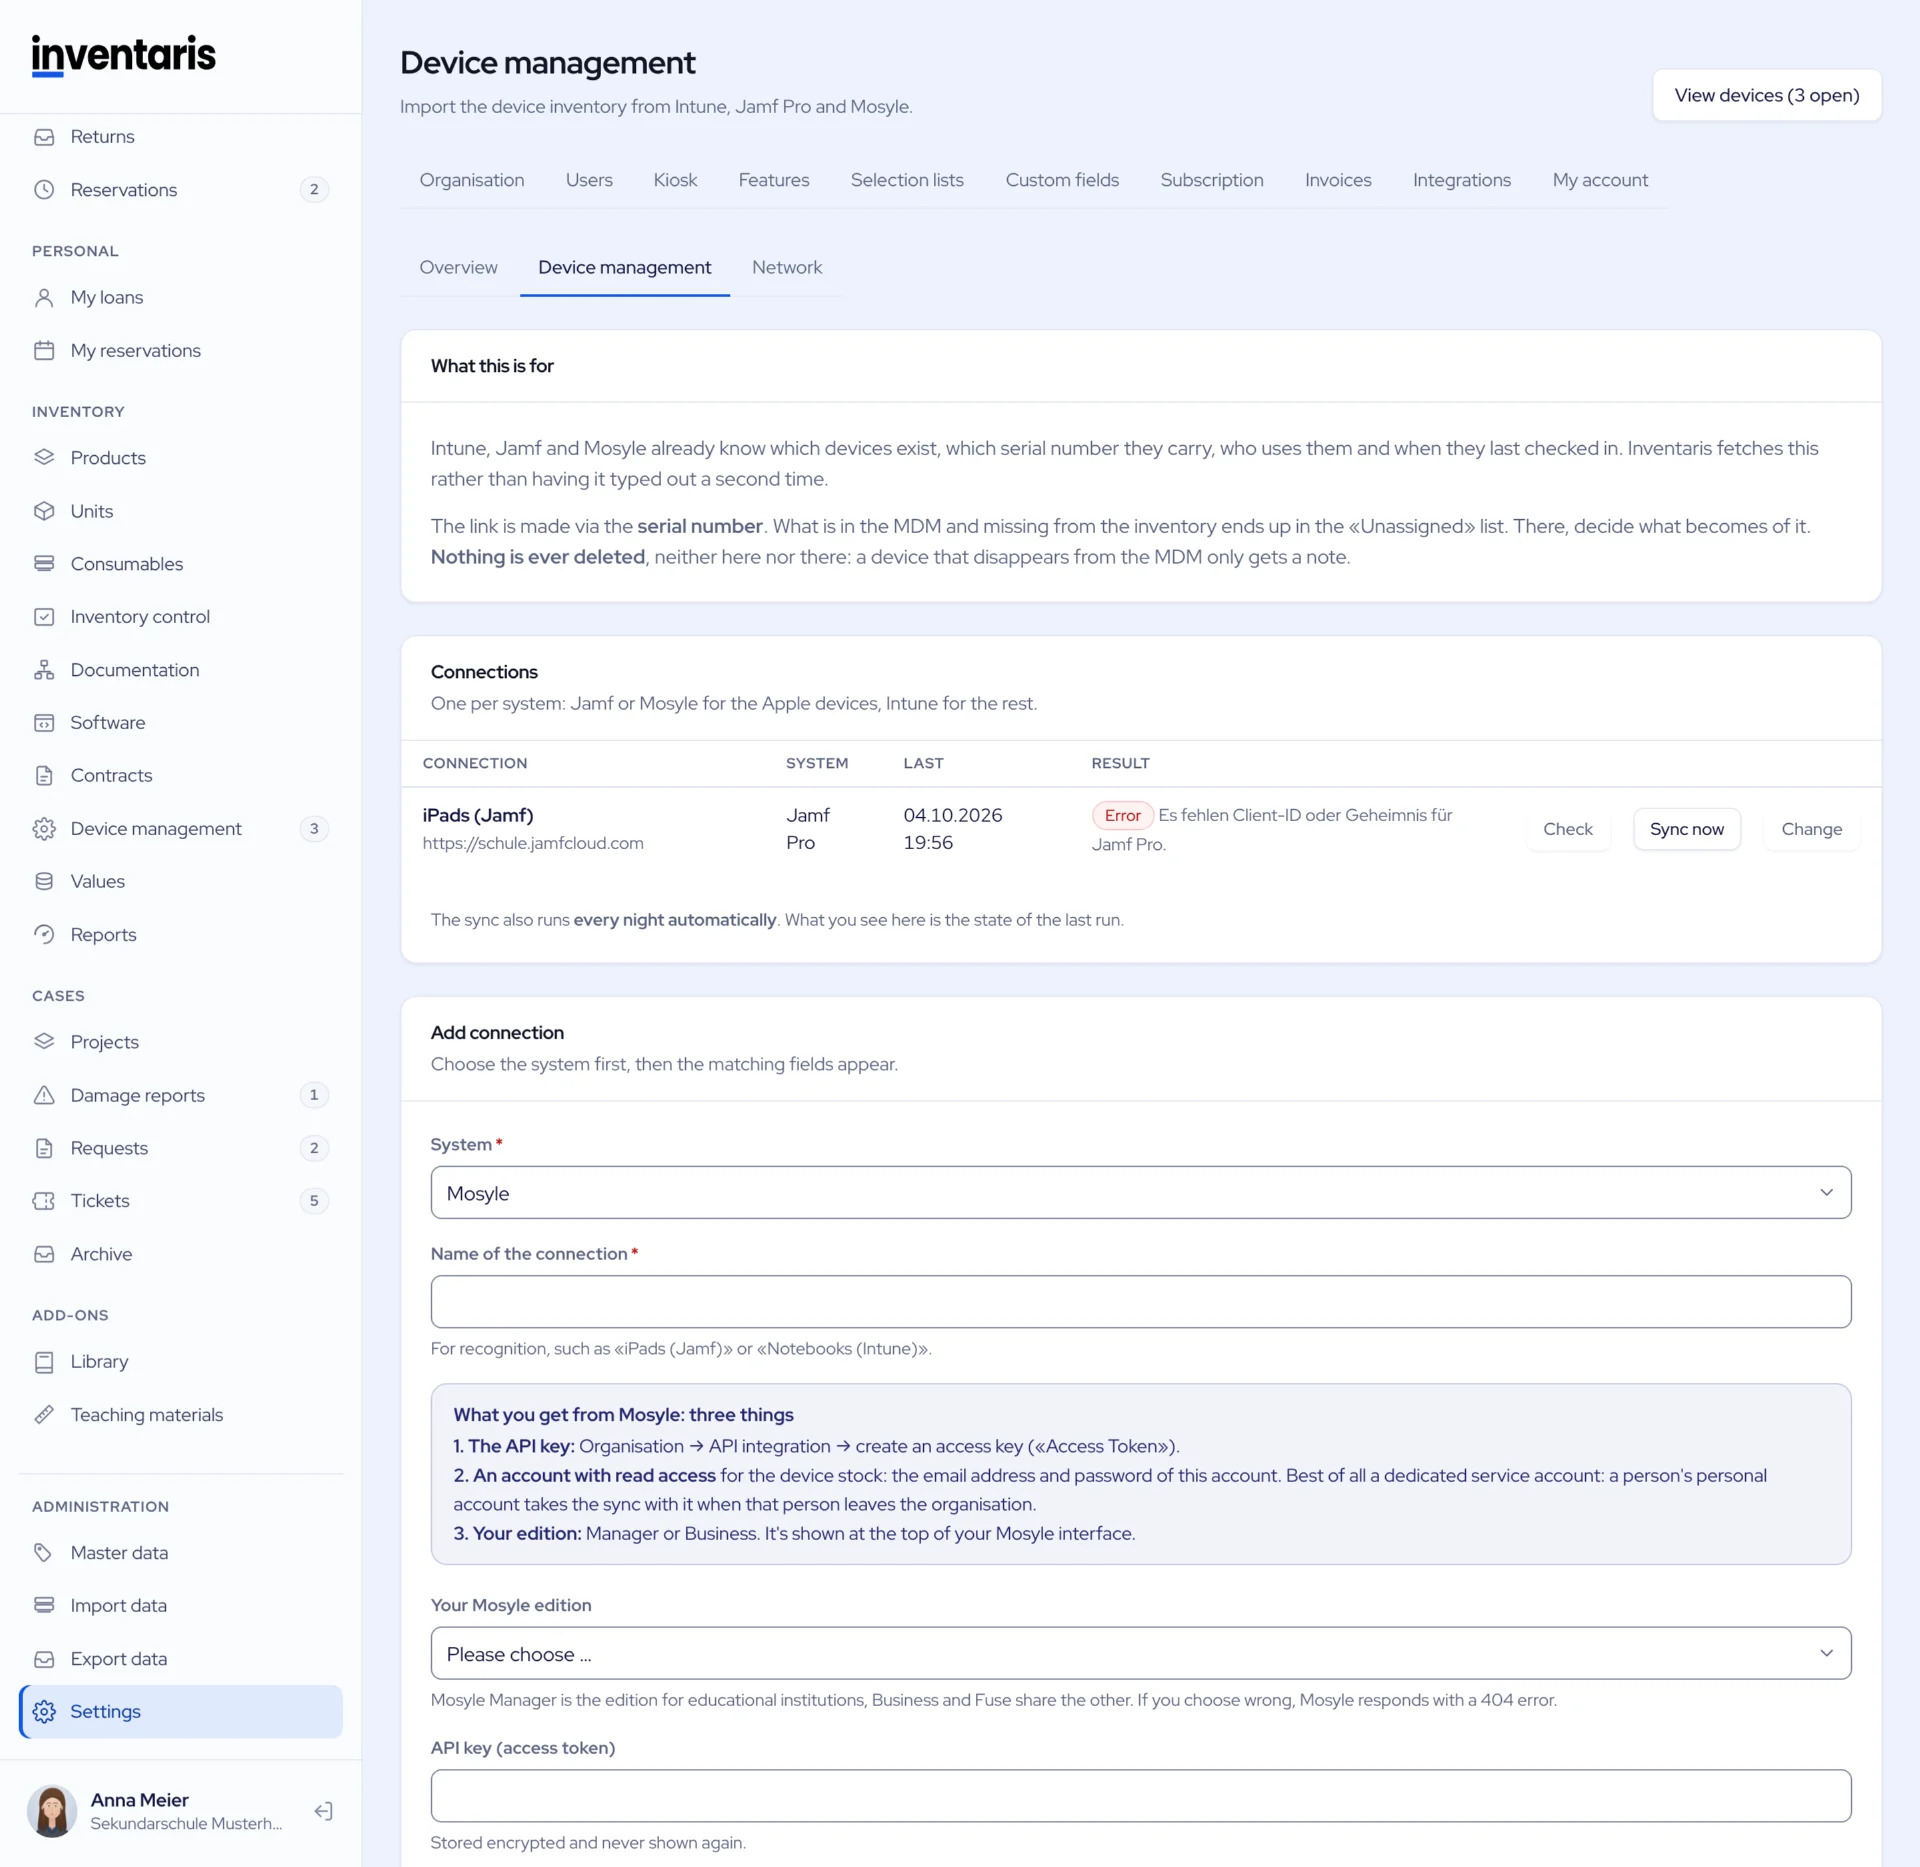Open Export data in the sidebar

tap(181, 1659)
